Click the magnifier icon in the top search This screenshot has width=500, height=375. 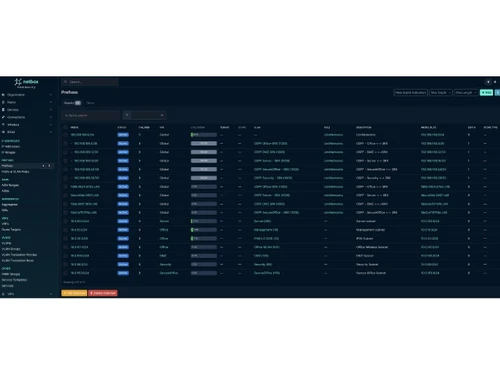pyautogui.click(x=66, y=82)
